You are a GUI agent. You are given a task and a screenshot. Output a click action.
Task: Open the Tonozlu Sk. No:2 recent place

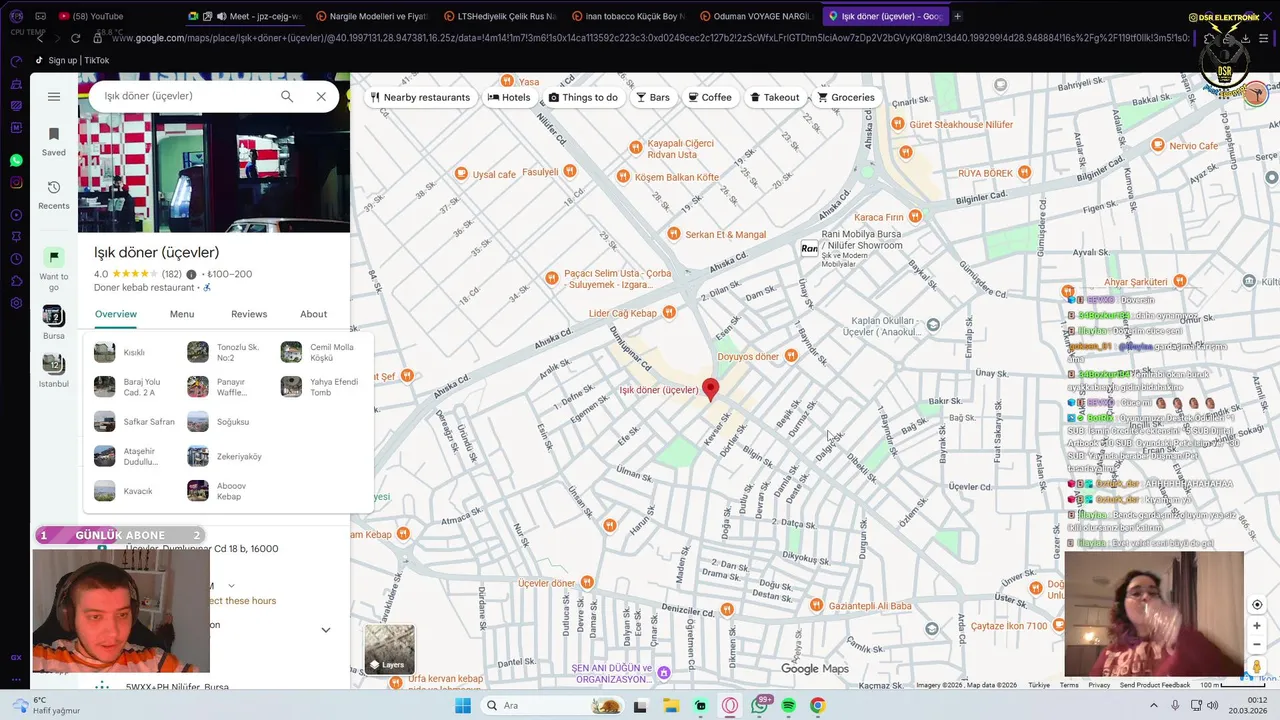[x=225, y=352]
